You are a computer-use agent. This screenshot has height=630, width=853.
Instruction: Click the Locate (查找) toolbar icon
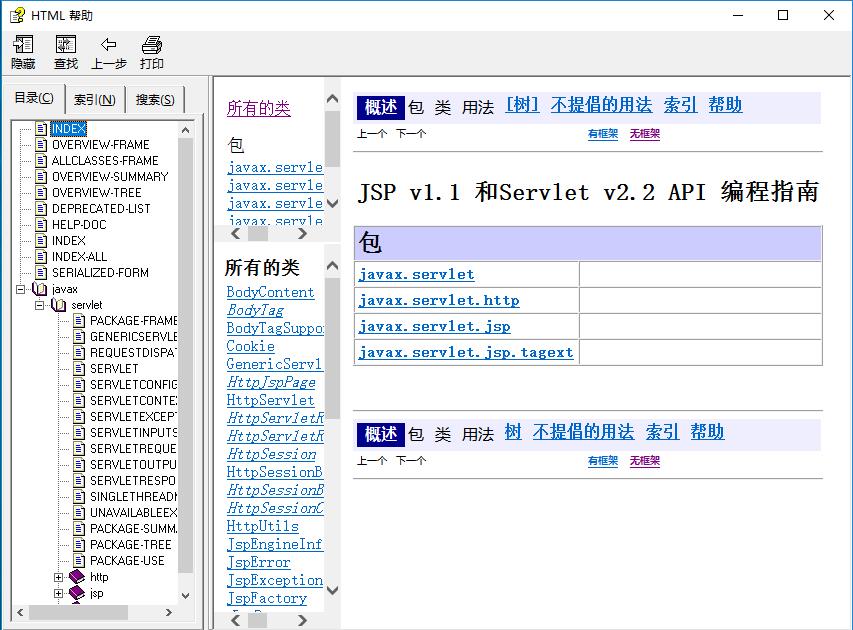[66, 44]
